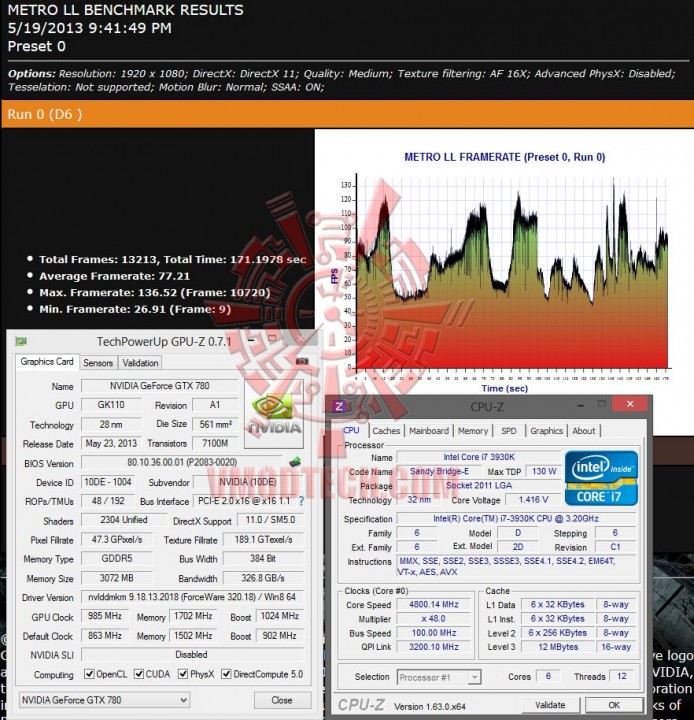Close the CPU-Z window with red X
The width and height of the screenshot is (694, 720).
point(630,404)
